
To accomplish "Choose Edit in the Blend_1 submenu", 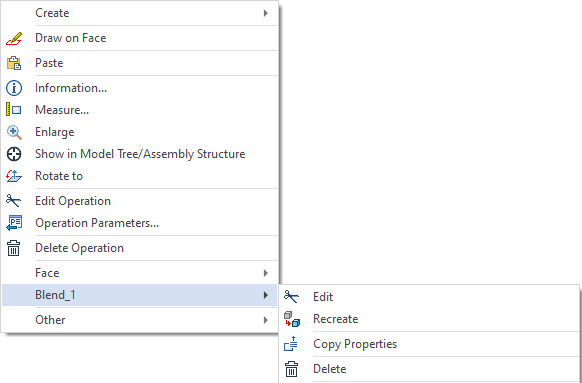I will tap(429, 297).
